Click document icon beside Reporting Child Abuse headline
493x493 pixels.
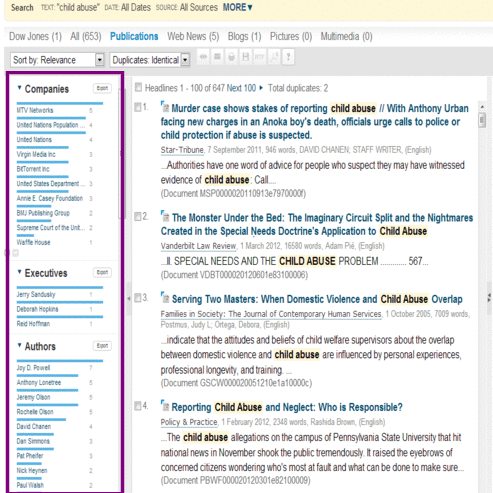coord(165,406)
